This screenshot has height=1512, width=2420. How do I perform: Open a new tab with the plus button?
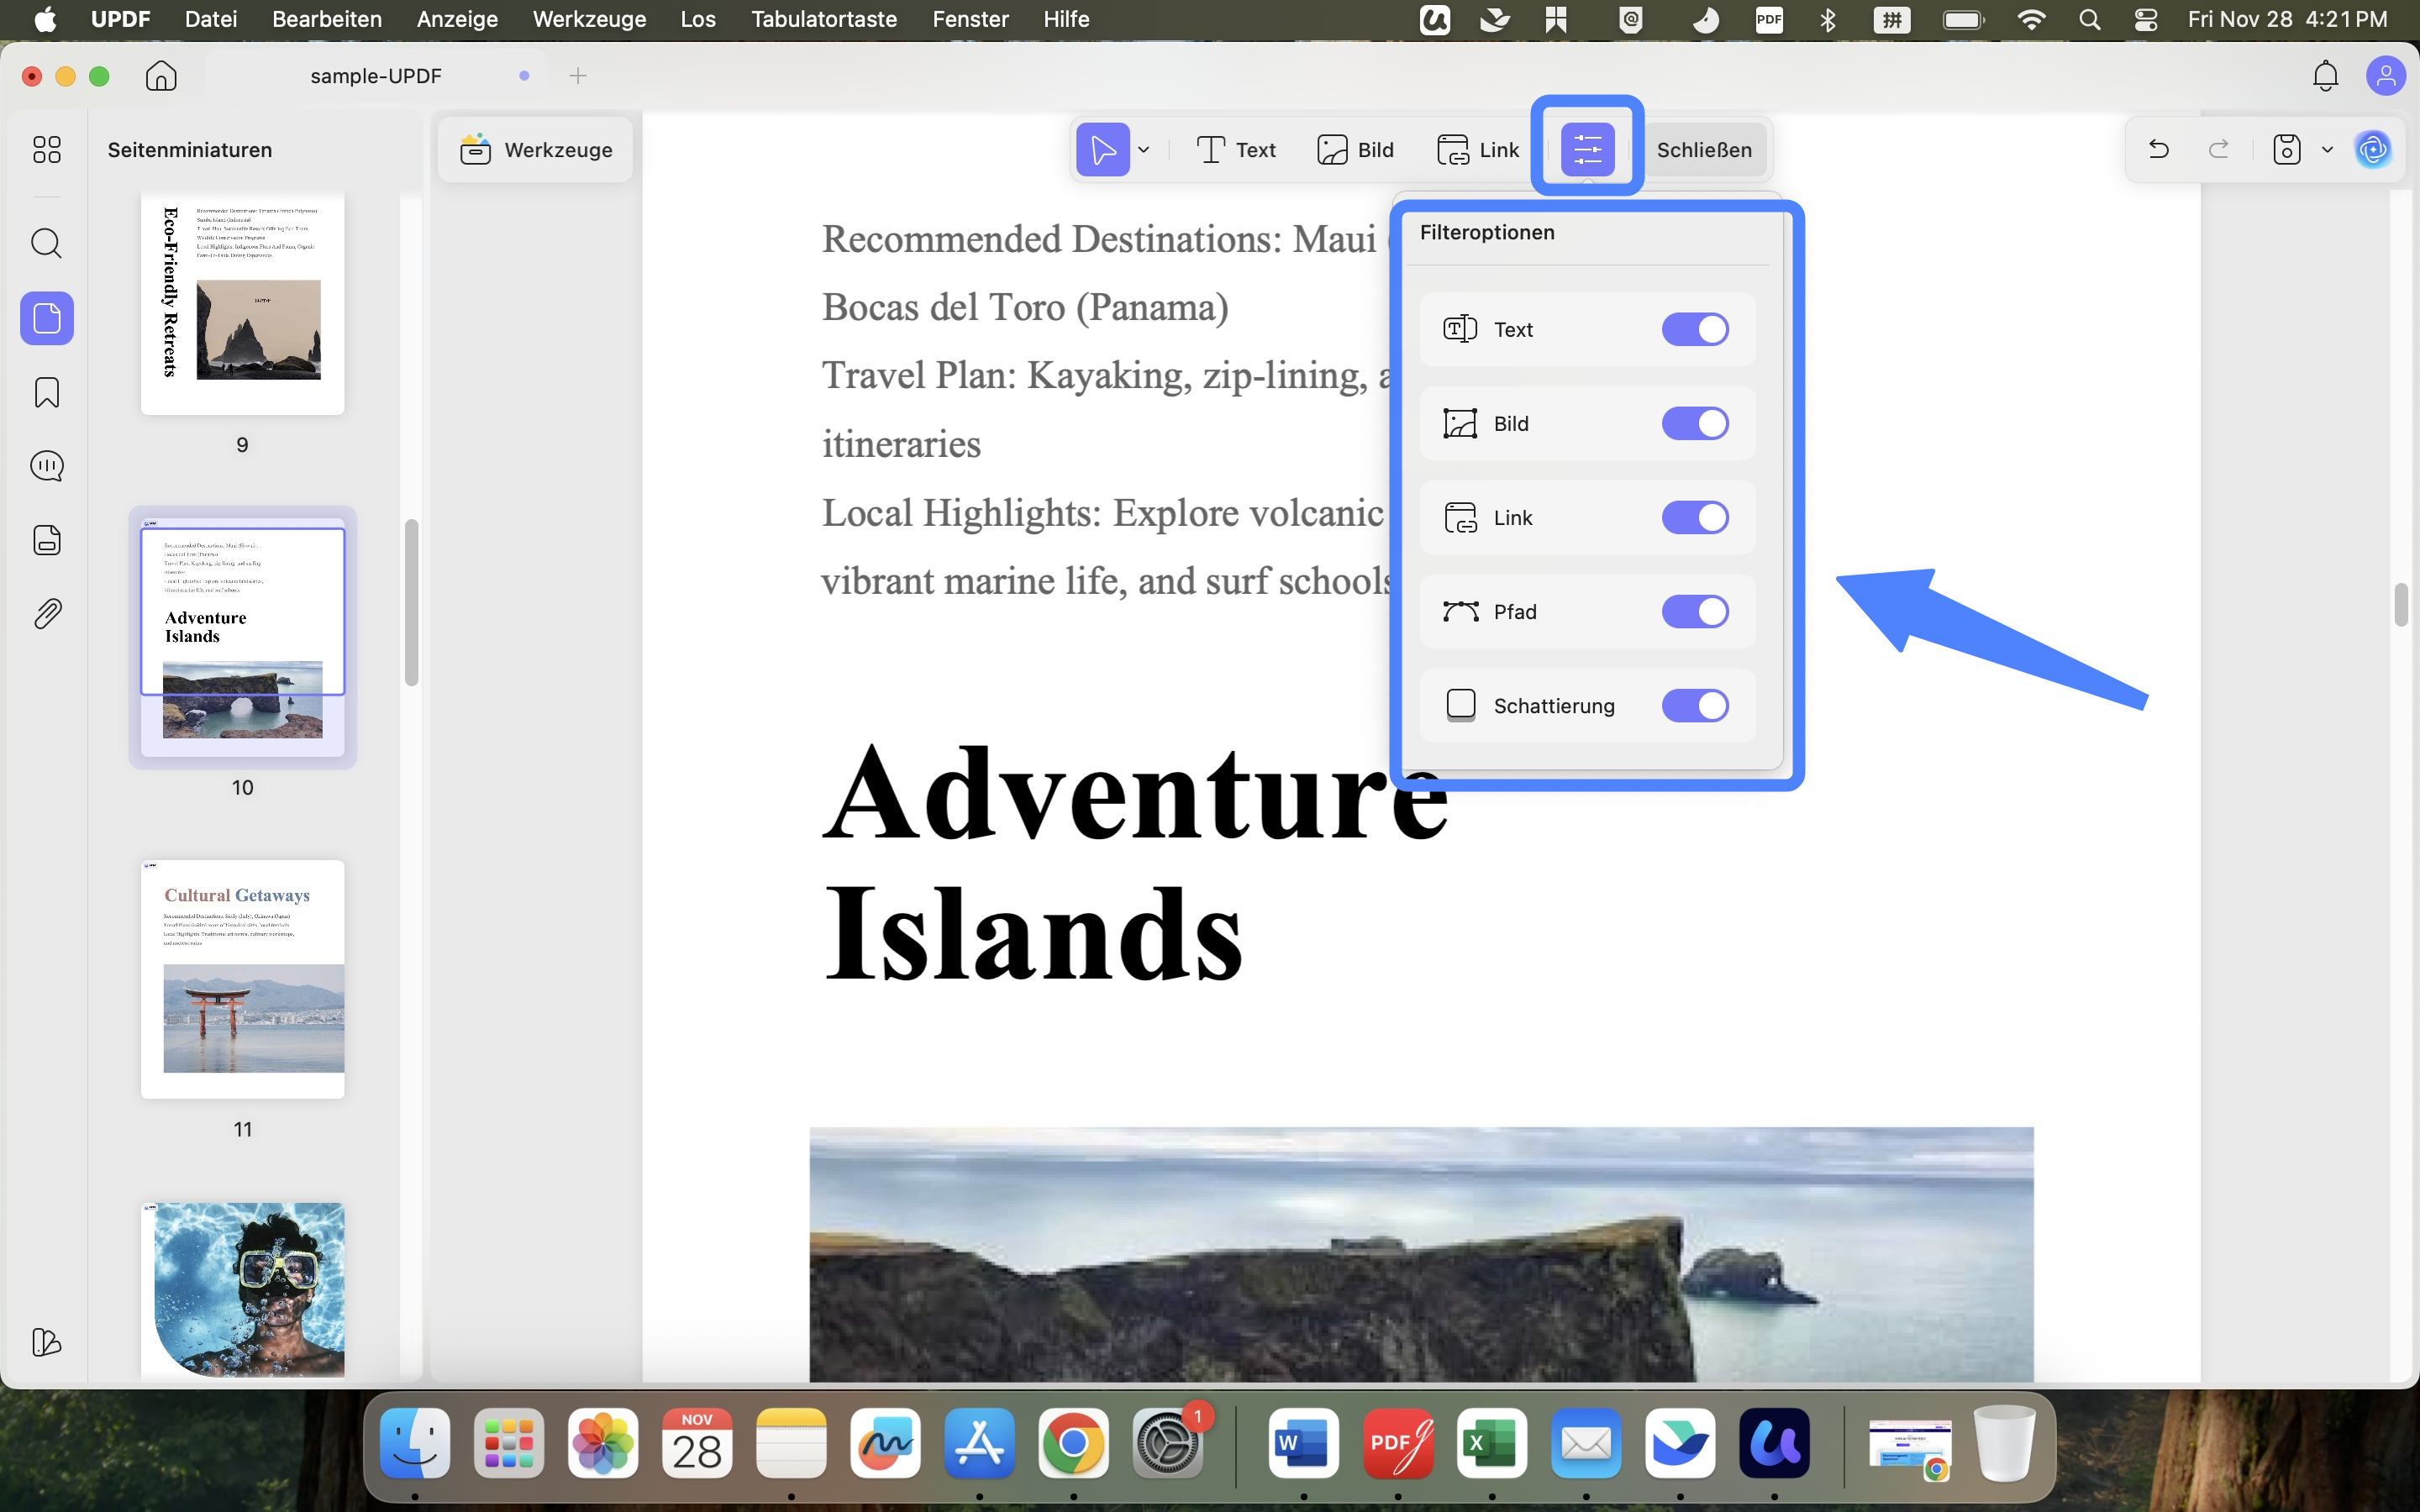point(578,75)
